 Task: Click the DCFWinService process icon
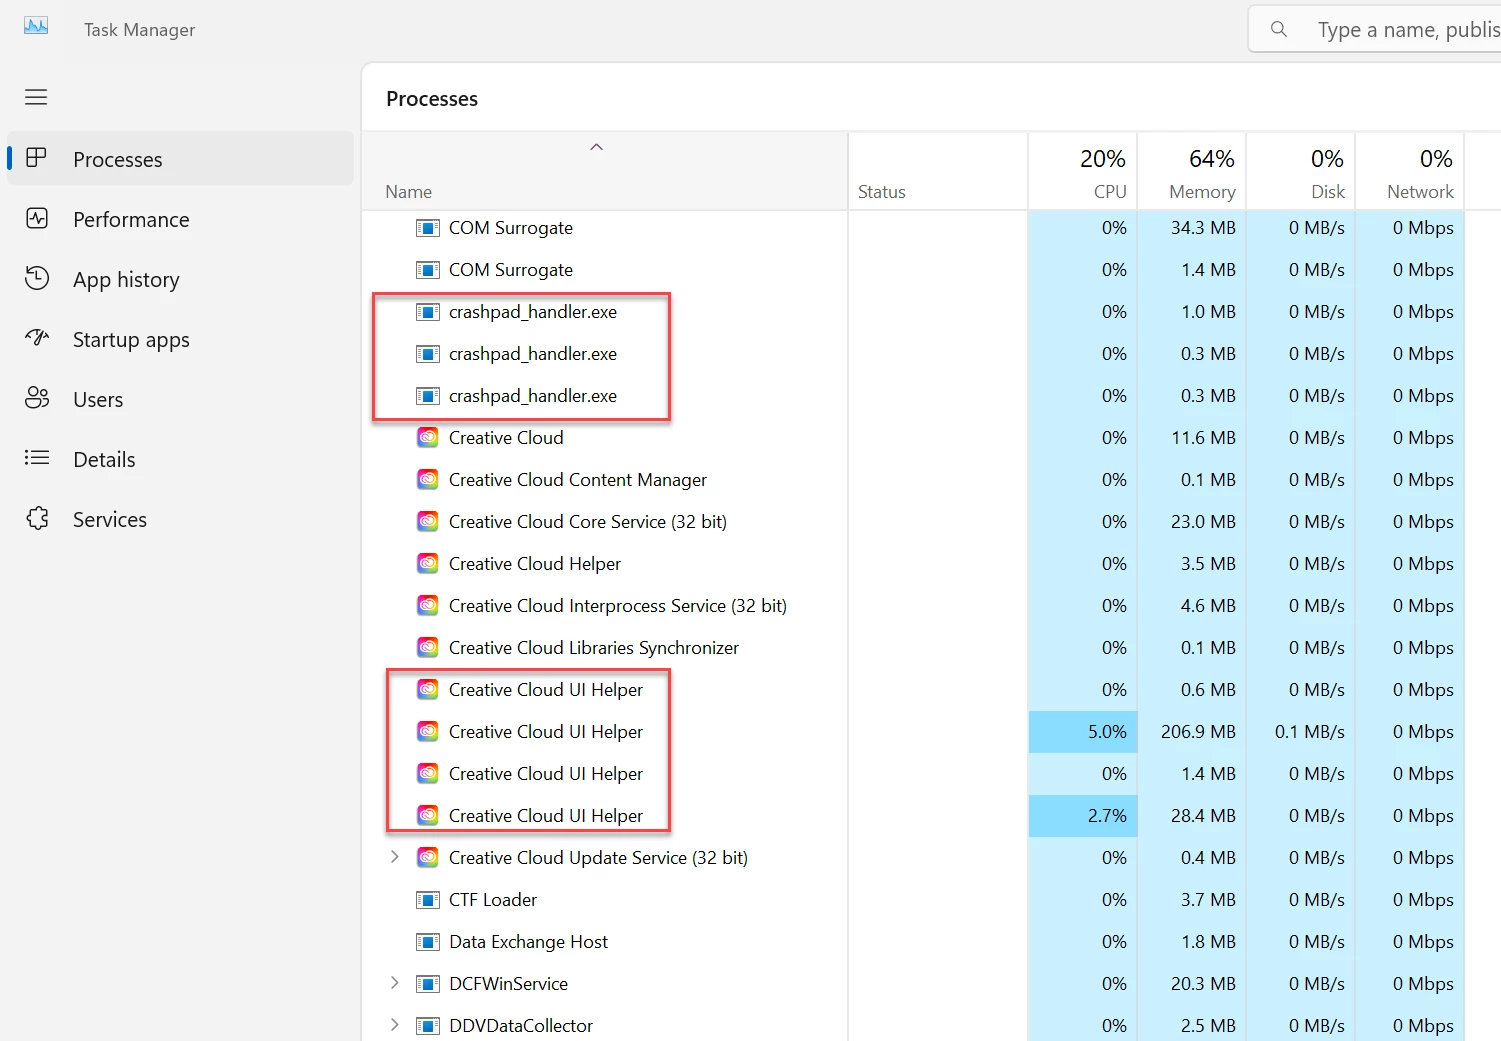[x=428, y=984]
